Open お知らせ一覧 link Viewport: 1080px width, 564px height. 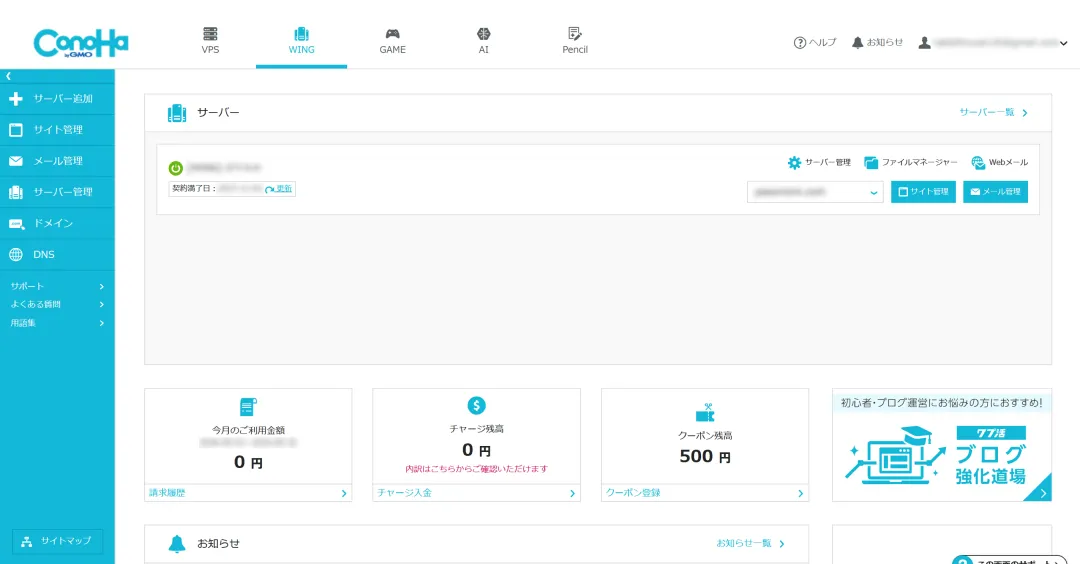[750, 543]
